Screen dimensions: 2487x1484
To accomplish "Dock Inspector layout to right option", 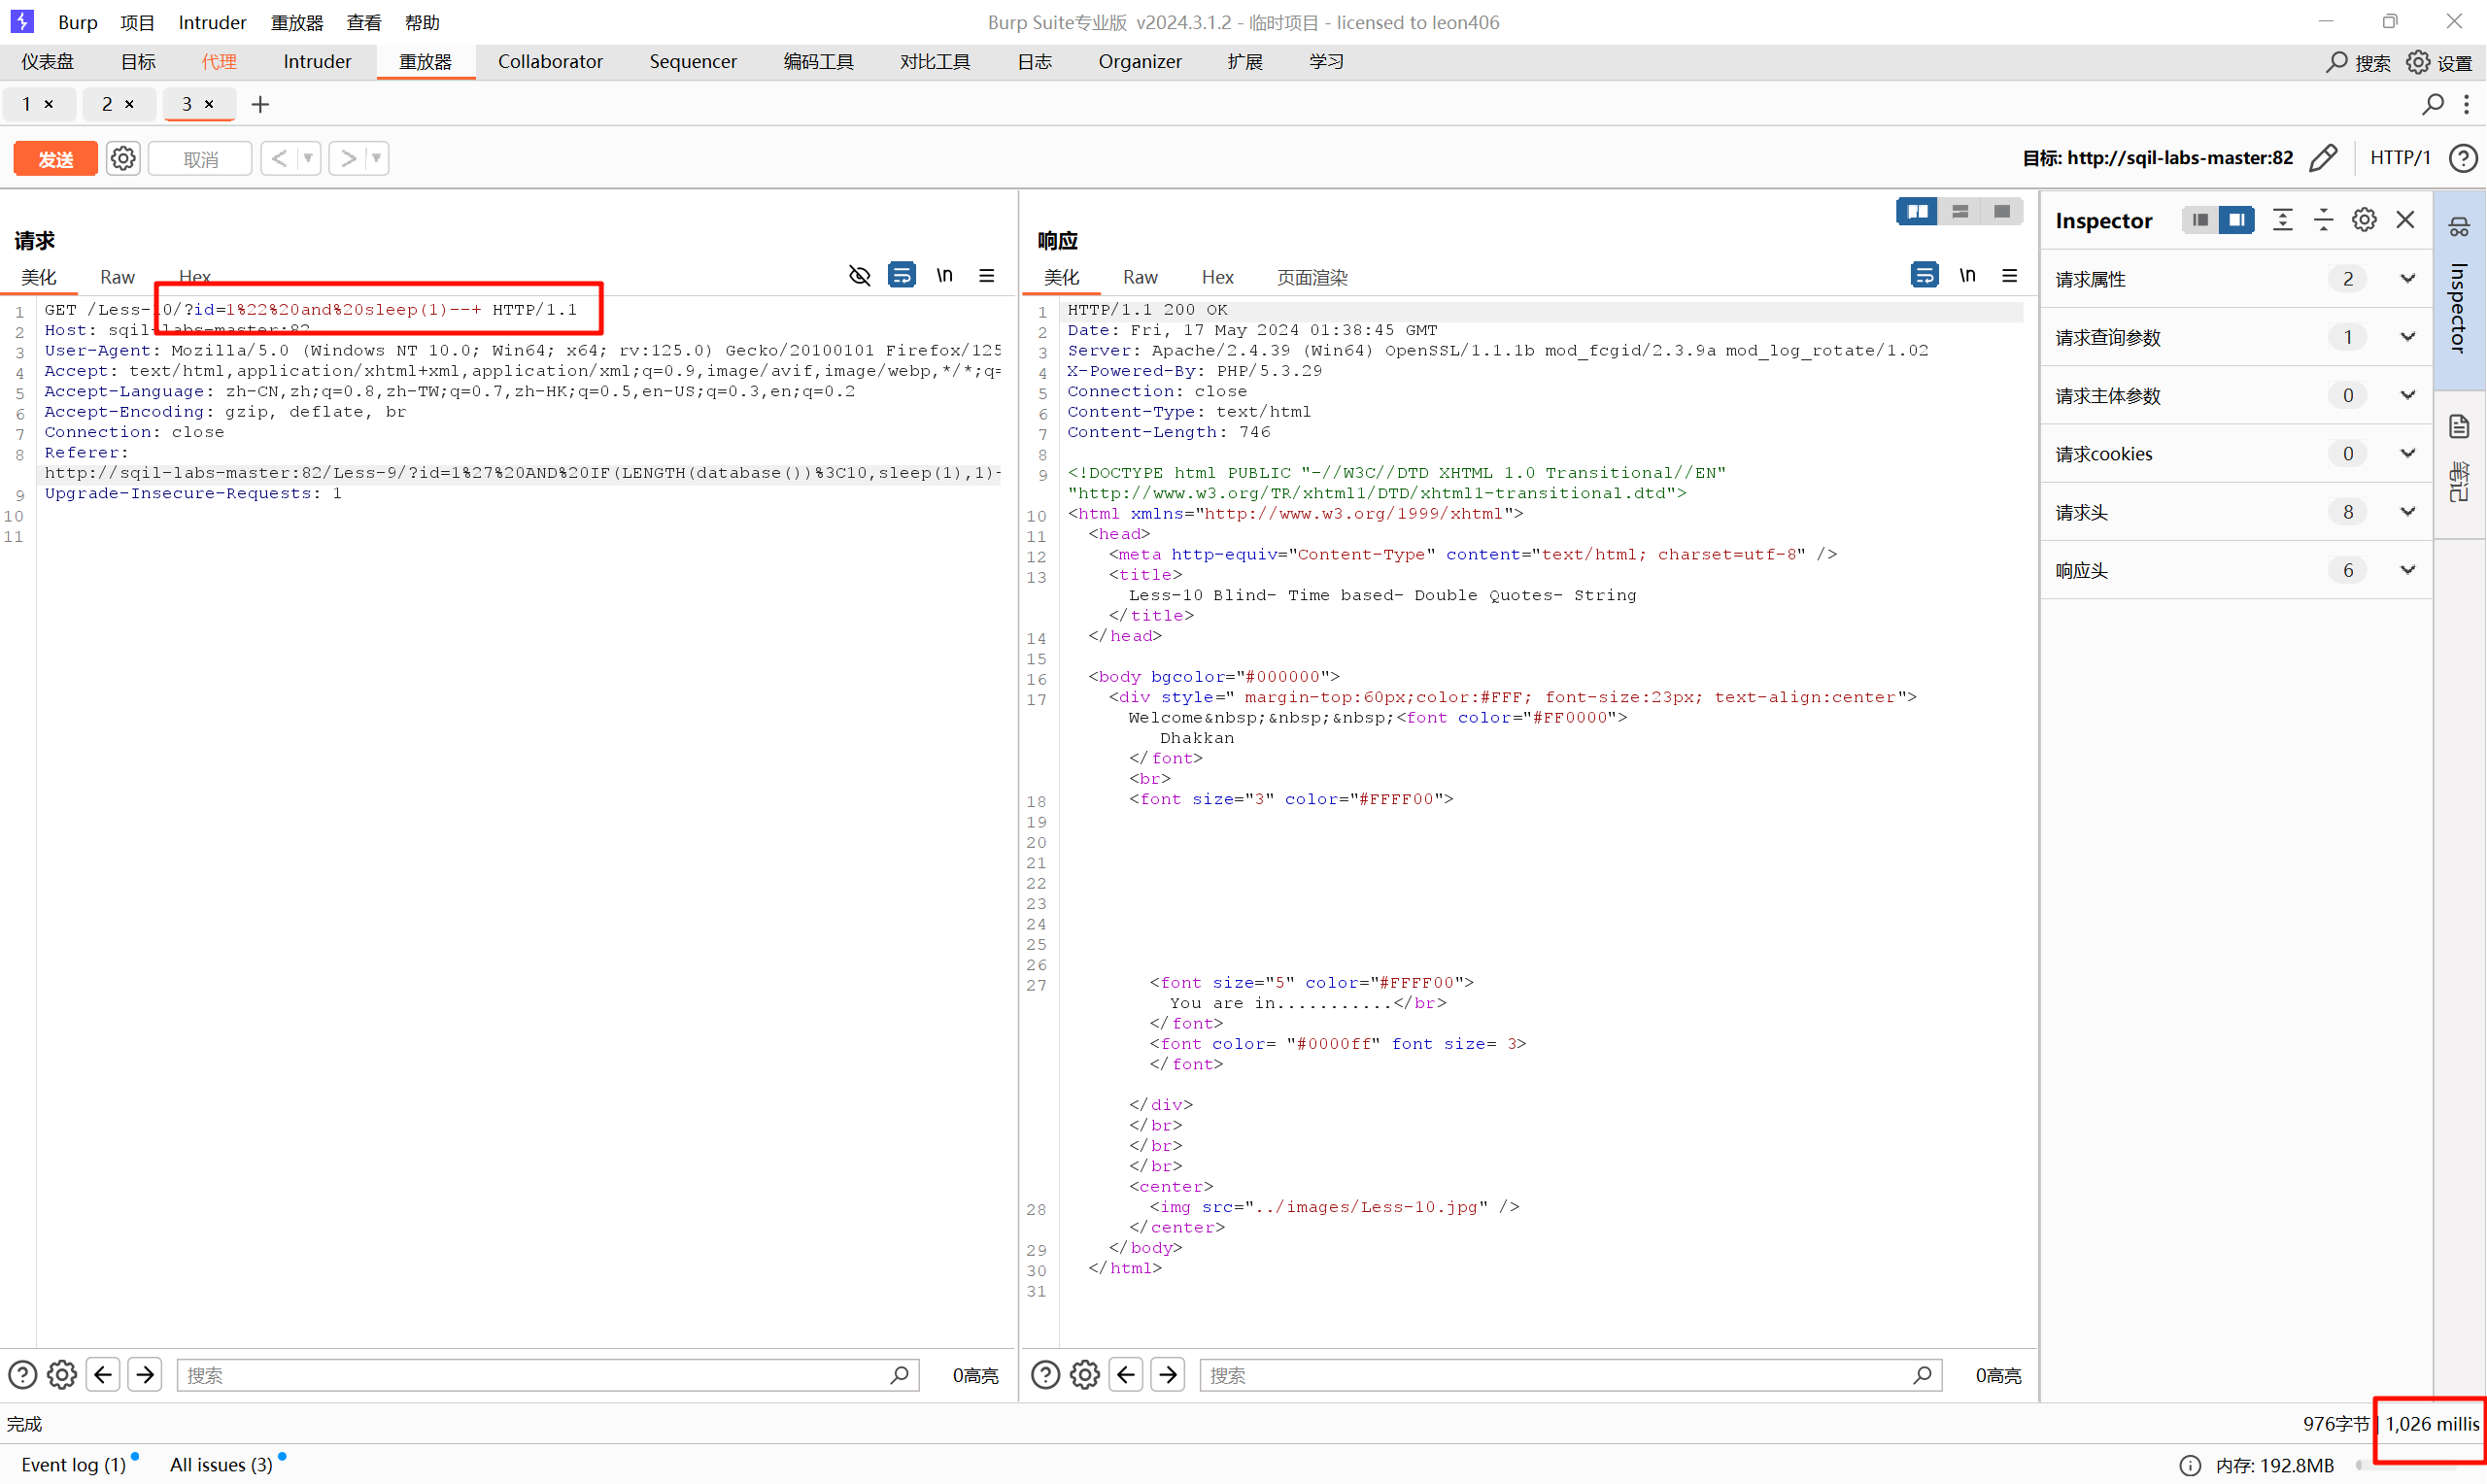I will click(2236, 220).
